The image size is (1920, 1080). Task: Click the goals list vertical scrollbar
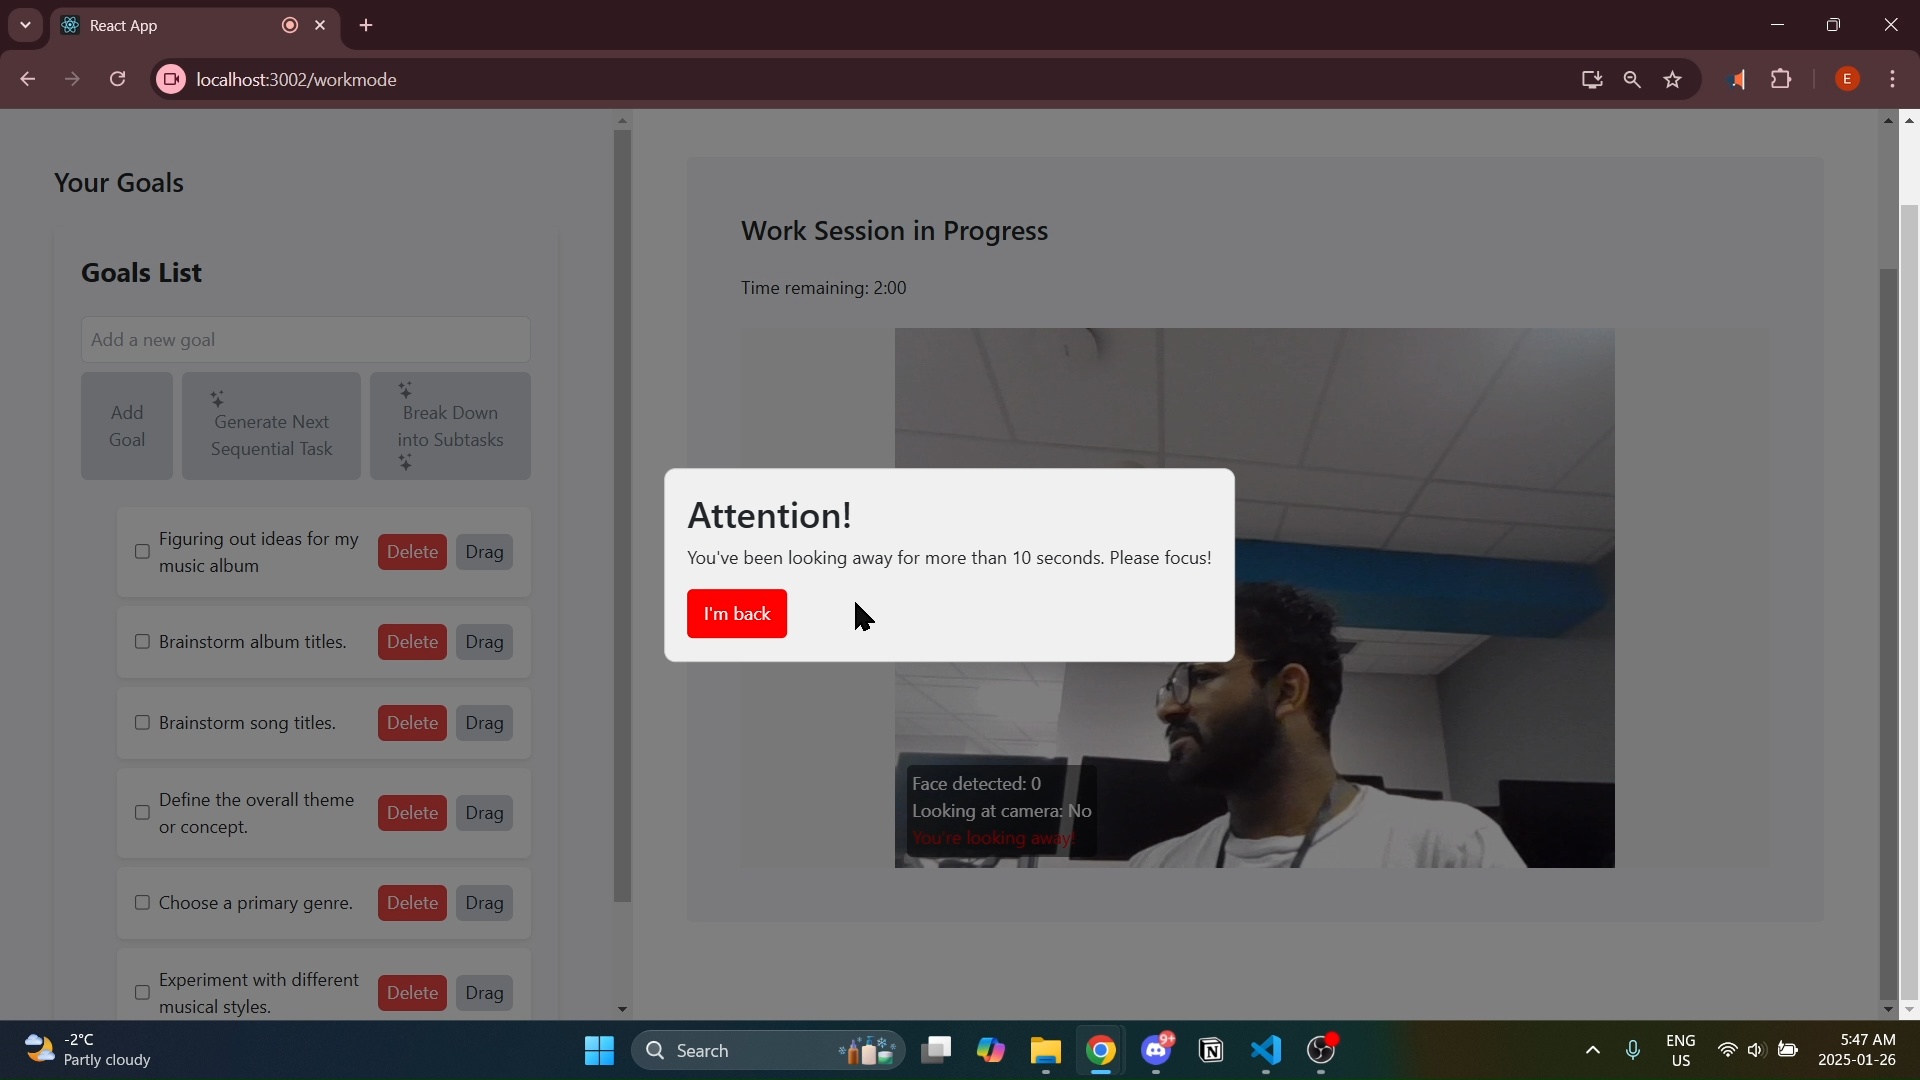point(622,516)
